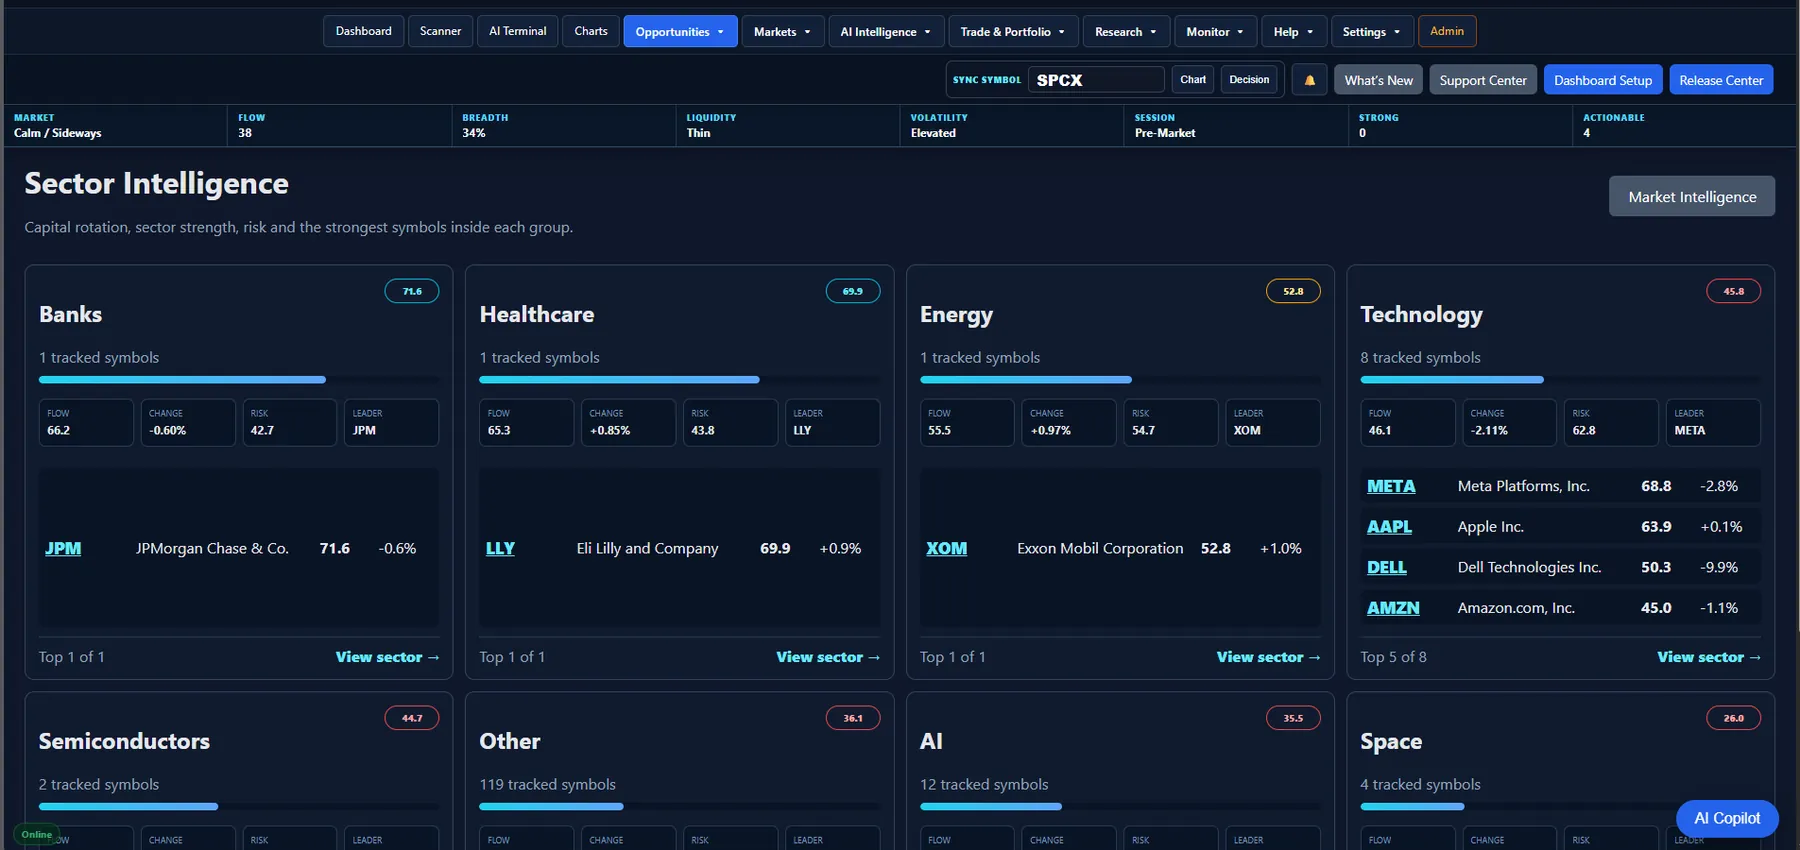This screenshot has height=850, width=1800.
Task: Open the Admin page
Action: click(x=1447, y=31)
